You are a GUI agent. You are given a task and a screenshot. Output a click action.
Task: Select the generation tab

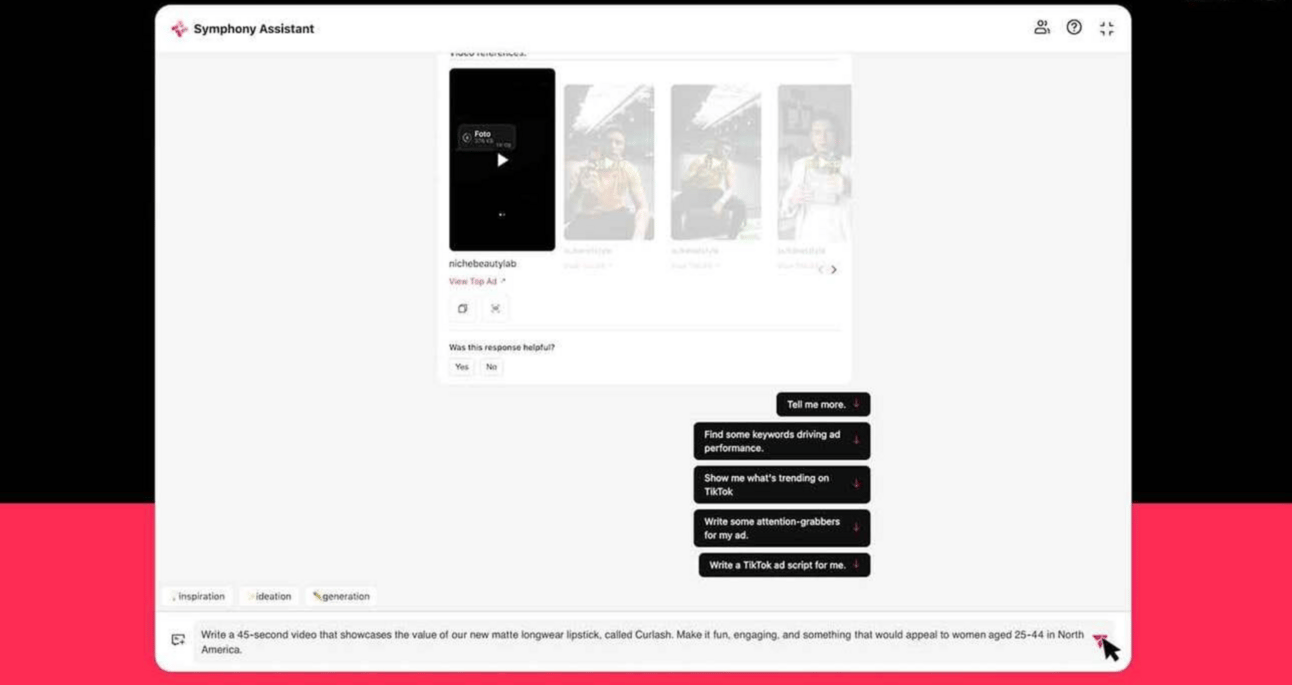click(x=341, y=596)
